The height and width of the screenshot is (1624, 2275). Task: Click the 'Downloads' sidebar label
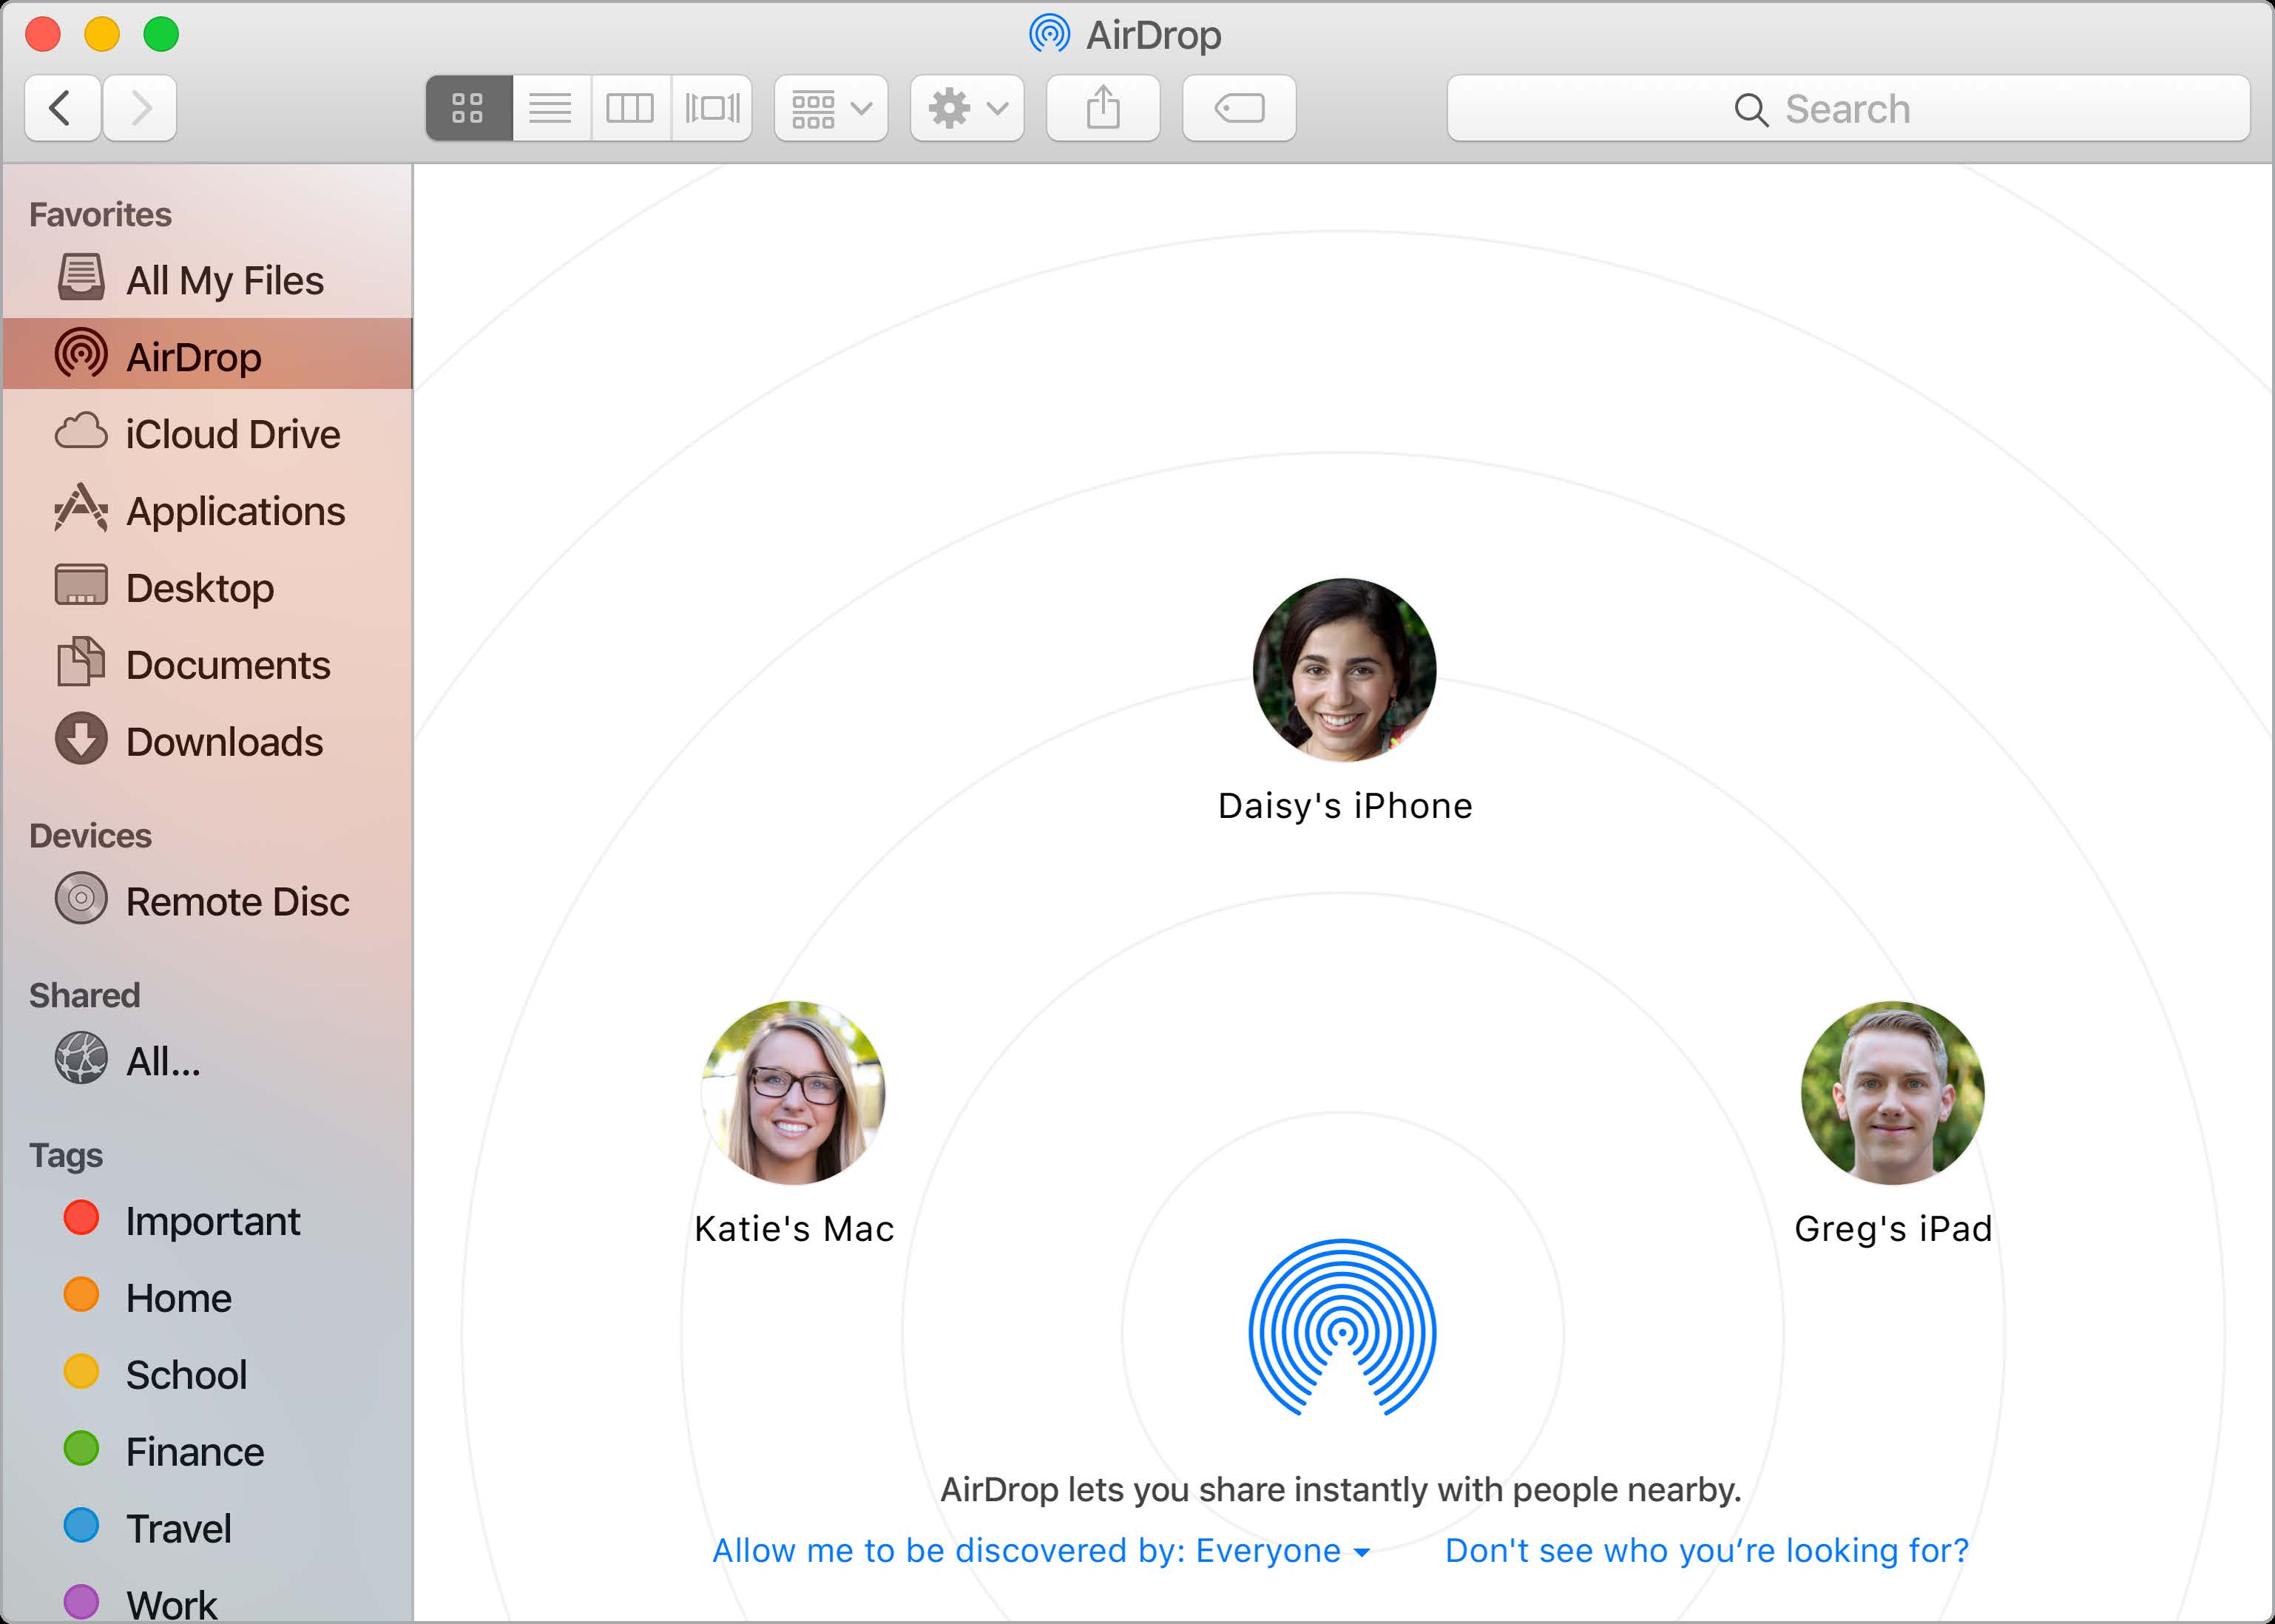click(x=225, y=742)
